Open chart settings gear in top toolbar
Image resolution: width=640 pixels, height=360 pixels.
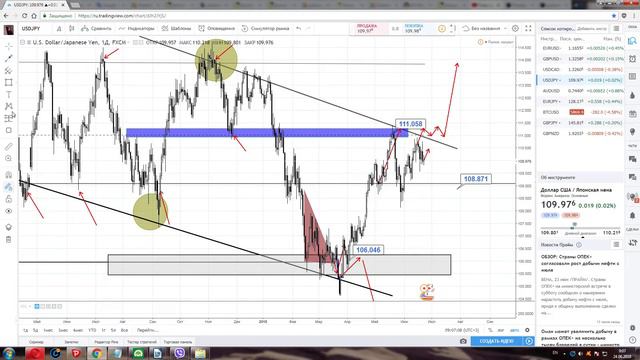pyautogui.click(x=516, y=29)
